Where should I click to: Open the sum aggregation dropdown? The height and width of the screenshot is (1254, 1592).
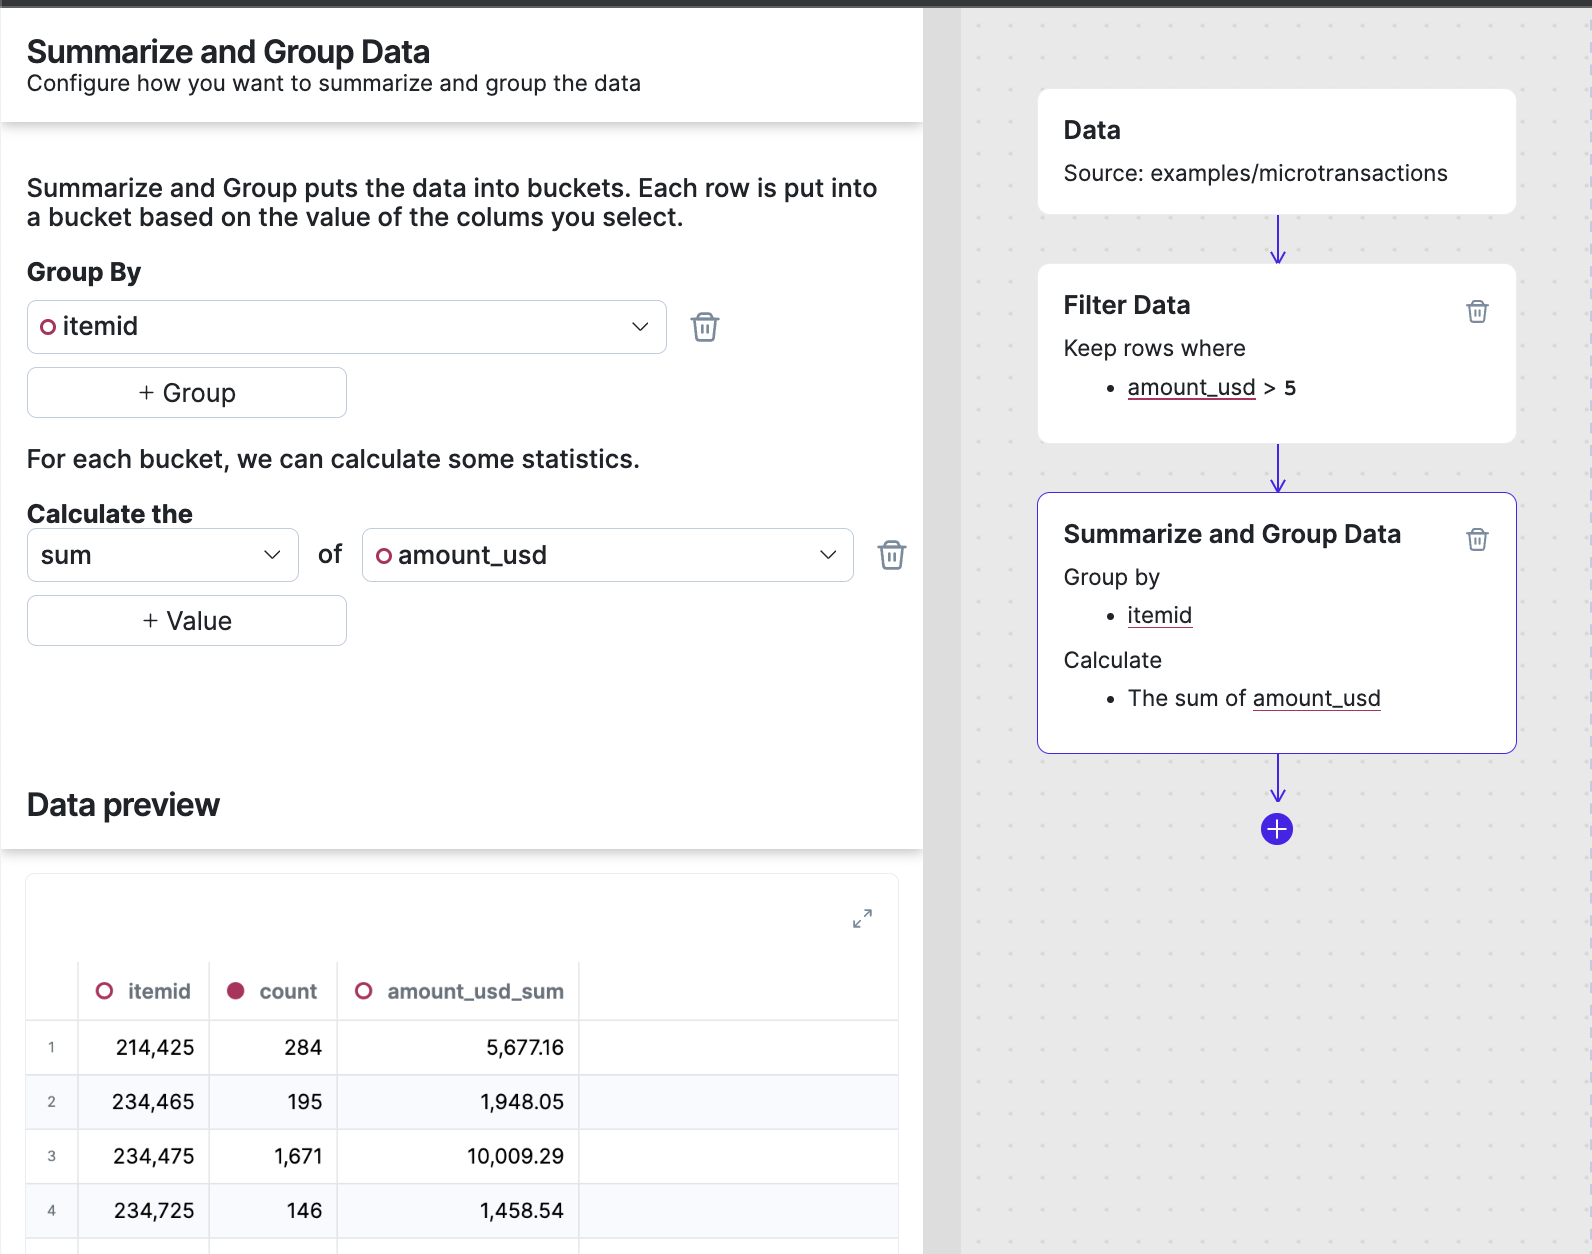coord(162,555)
